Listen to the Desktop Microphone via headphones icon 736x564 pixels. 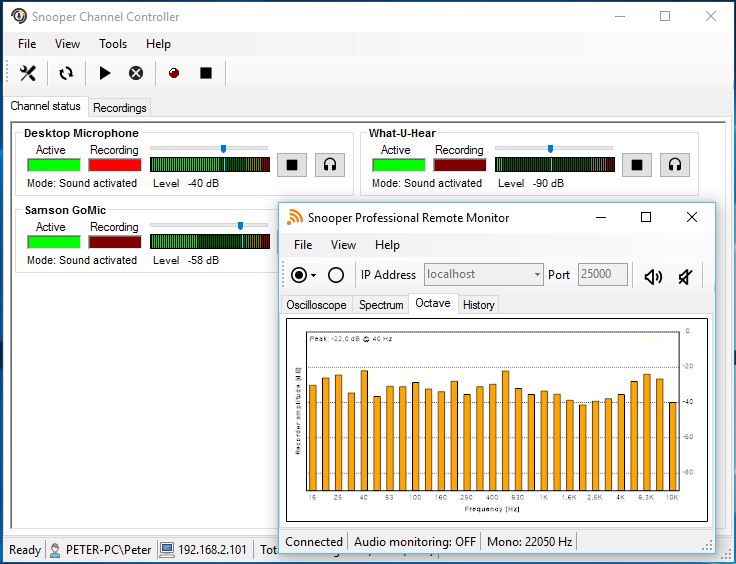330,165
